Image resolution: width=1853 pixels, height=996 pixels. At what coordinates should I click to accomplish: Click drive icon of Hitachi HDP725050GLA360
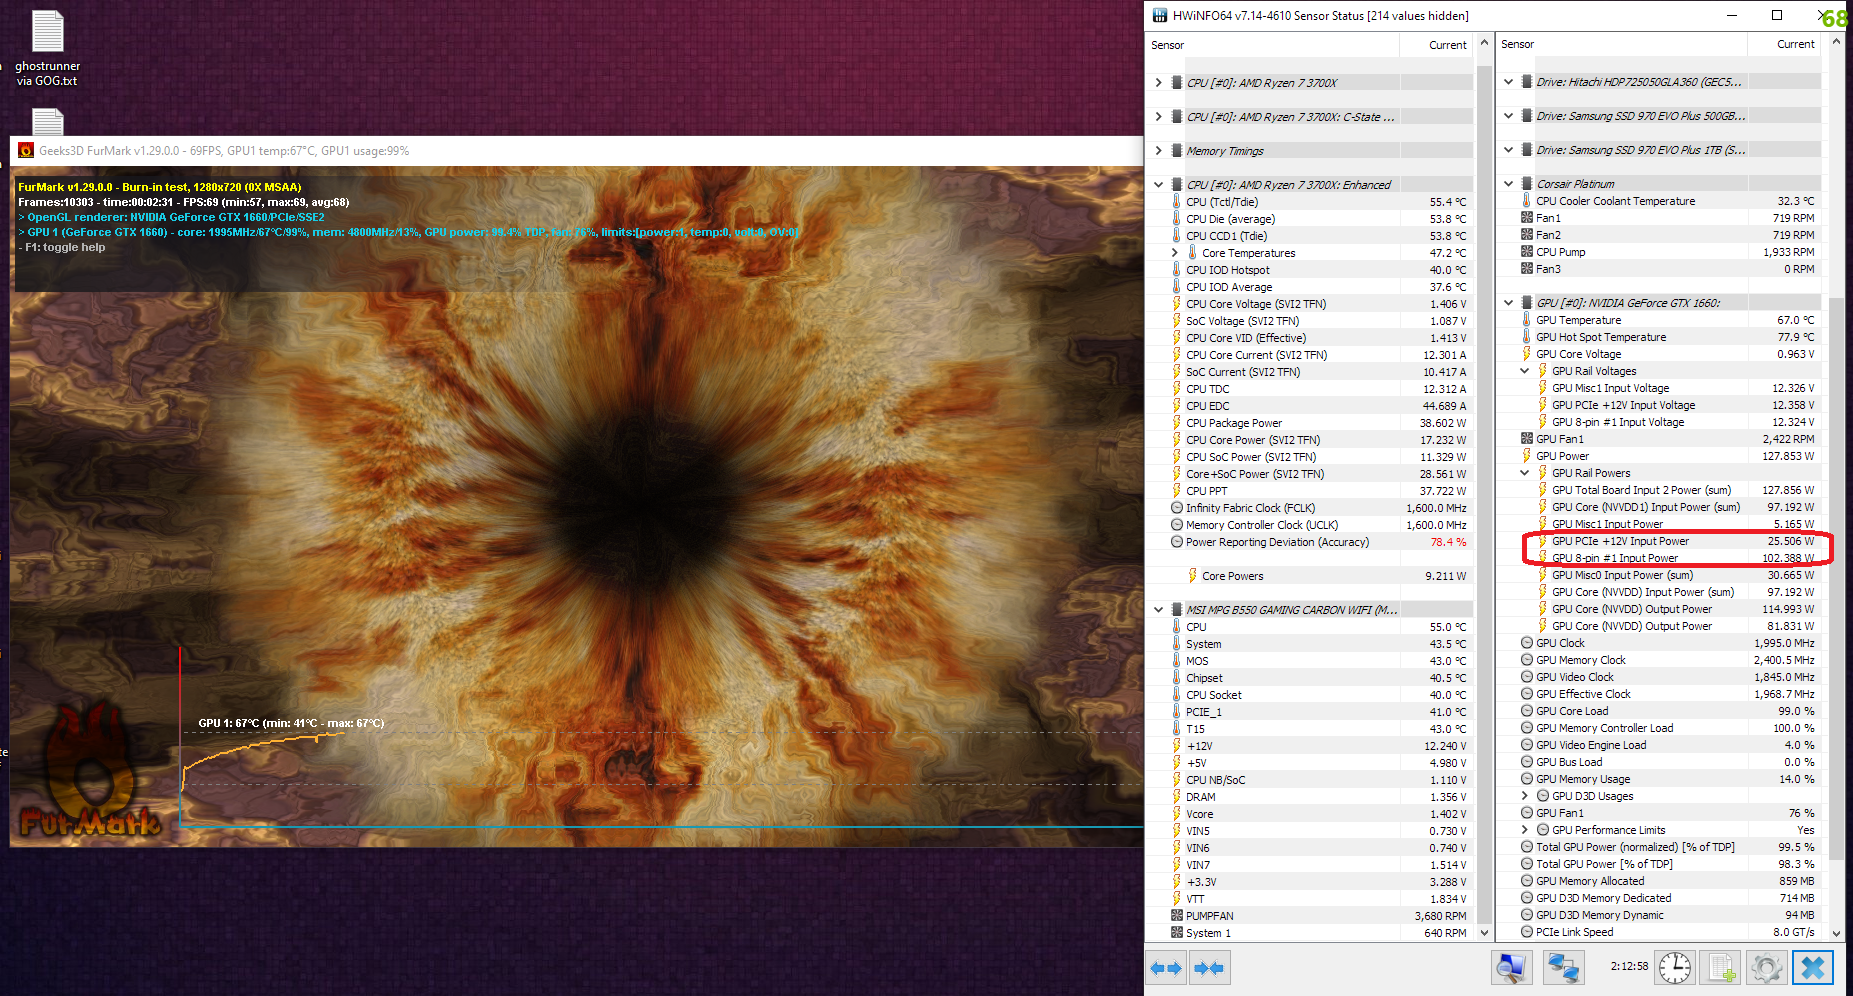coord(1527,82)
